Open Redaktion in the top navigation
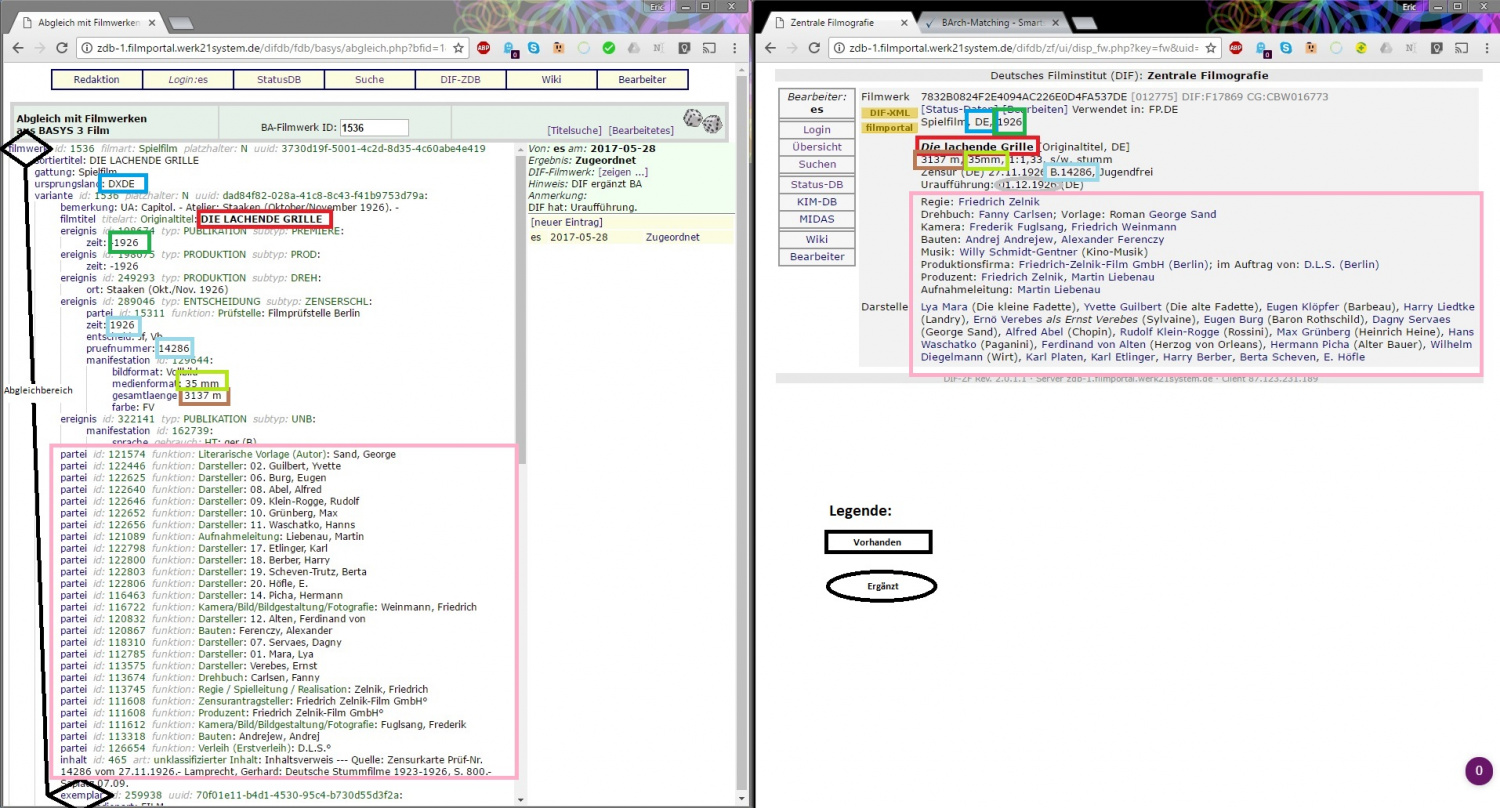The height and width of the screenshot is (808, 1500). (96, 80)
